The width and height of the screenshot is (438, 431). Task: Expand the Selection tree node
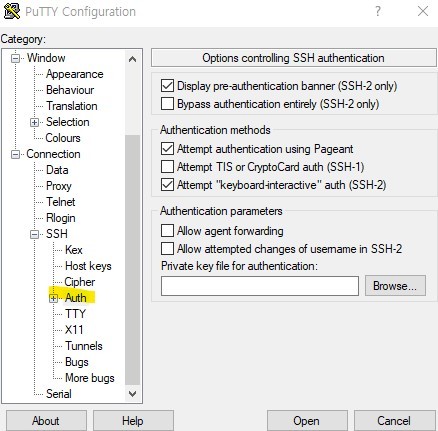click(x=34, y=122)
